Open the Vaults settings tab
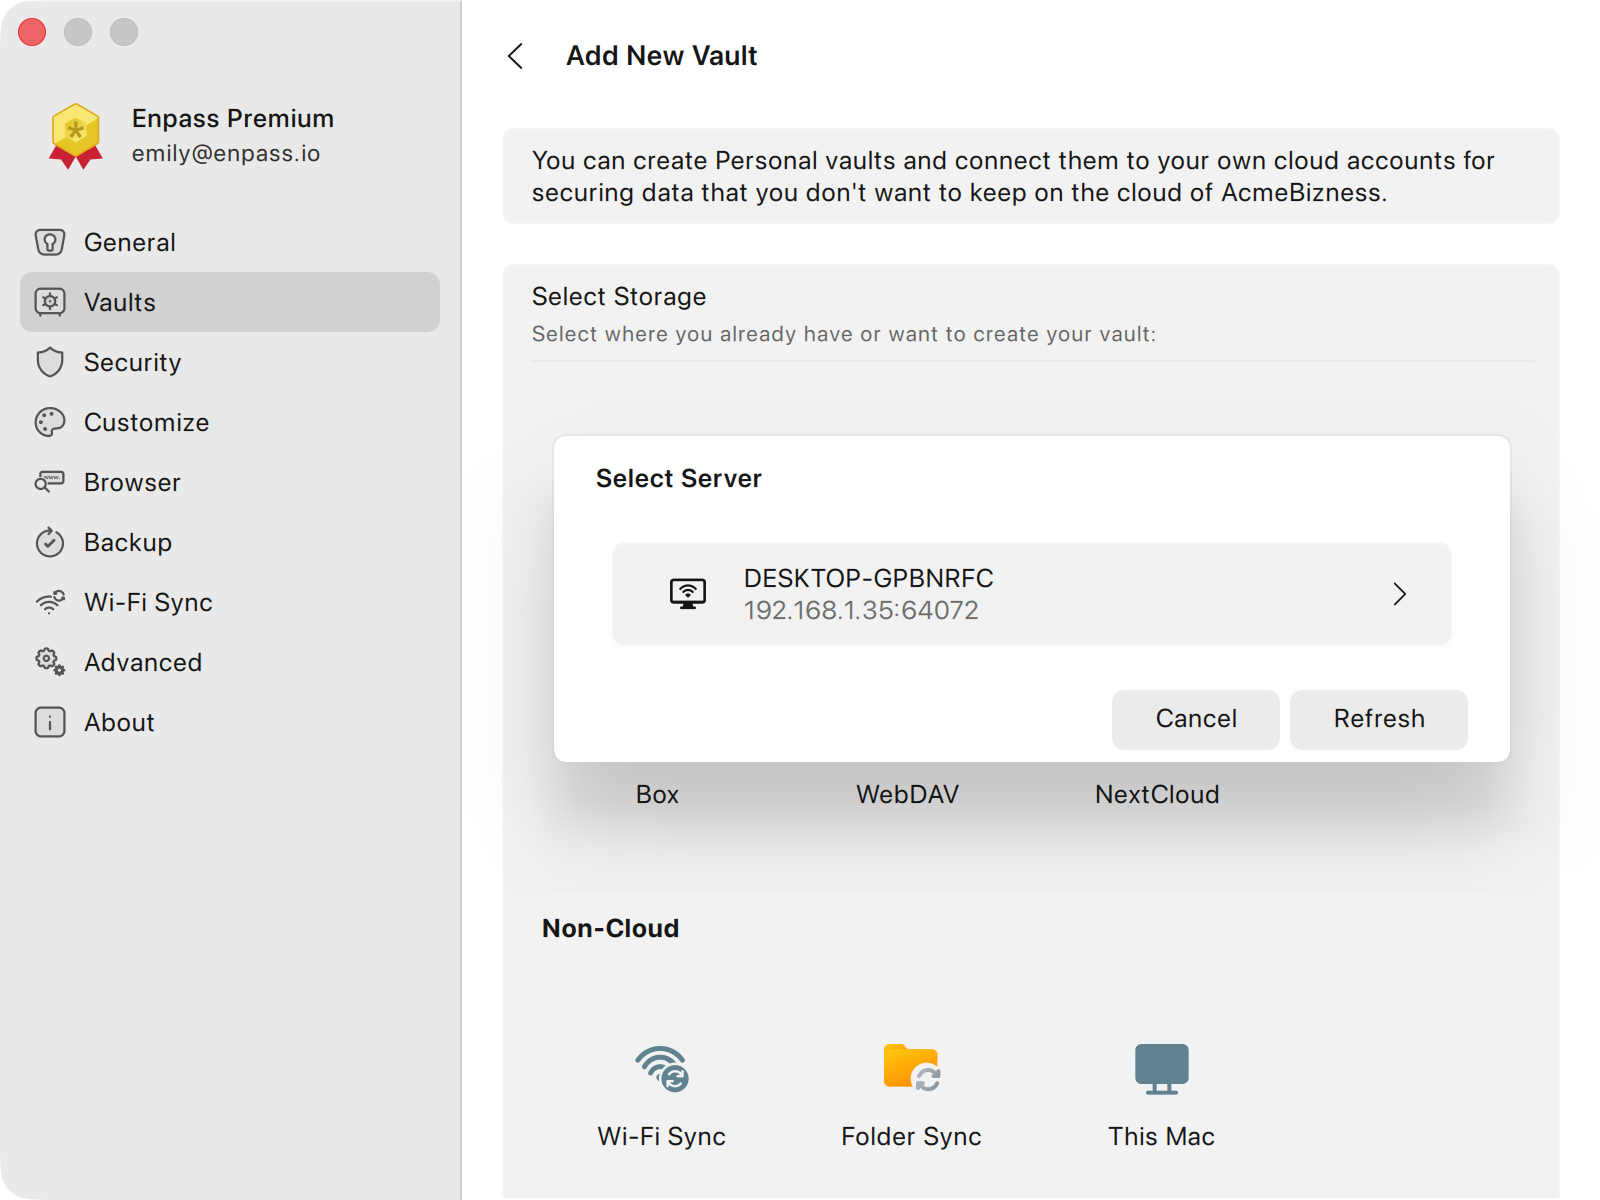Viewport: 1600px width, 1200px height. tap(230, 302)
